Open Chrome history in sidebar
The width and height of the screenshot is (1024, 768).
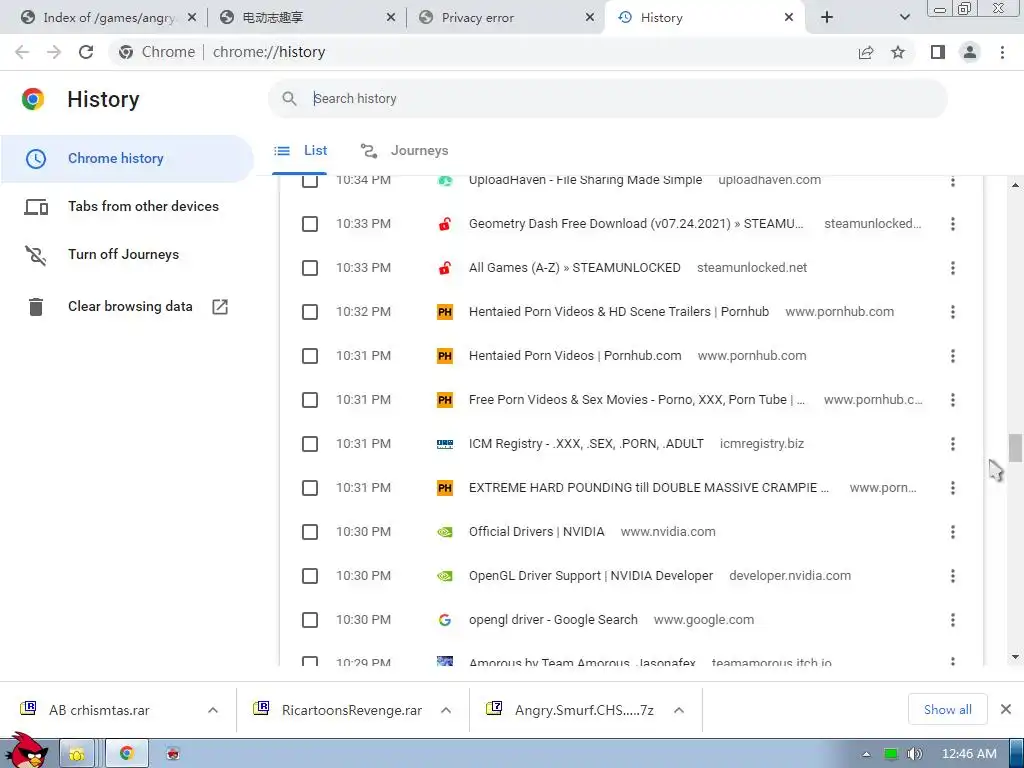coord(127,159)
